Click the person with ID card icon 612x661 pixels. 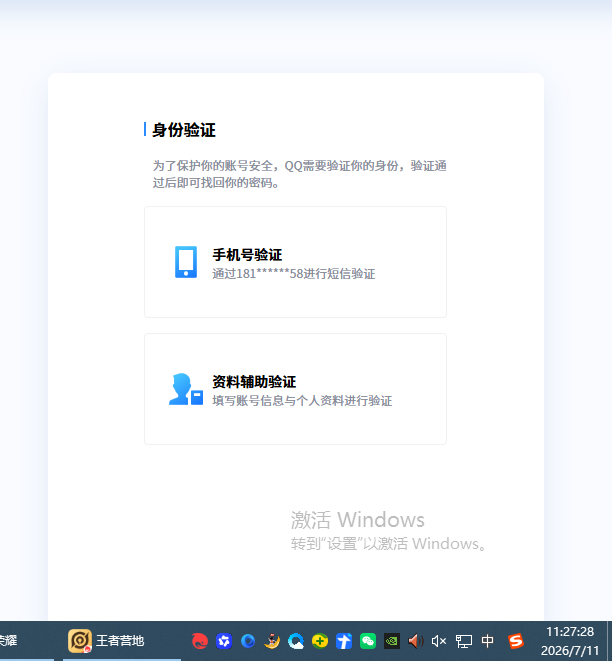coord(186,389)
